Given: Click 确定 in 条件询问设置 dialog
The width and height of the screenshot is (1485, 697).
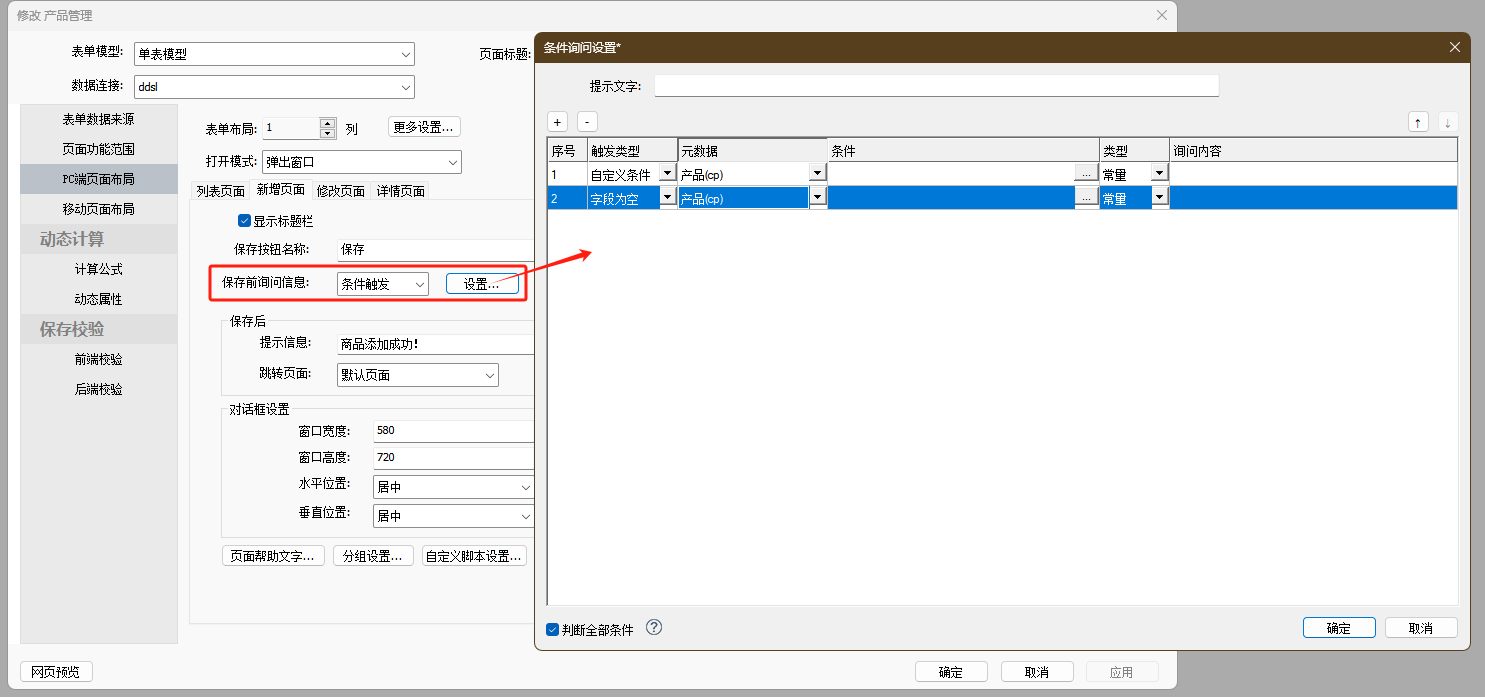Looking at the screenshot, I should click(1339, 628).
